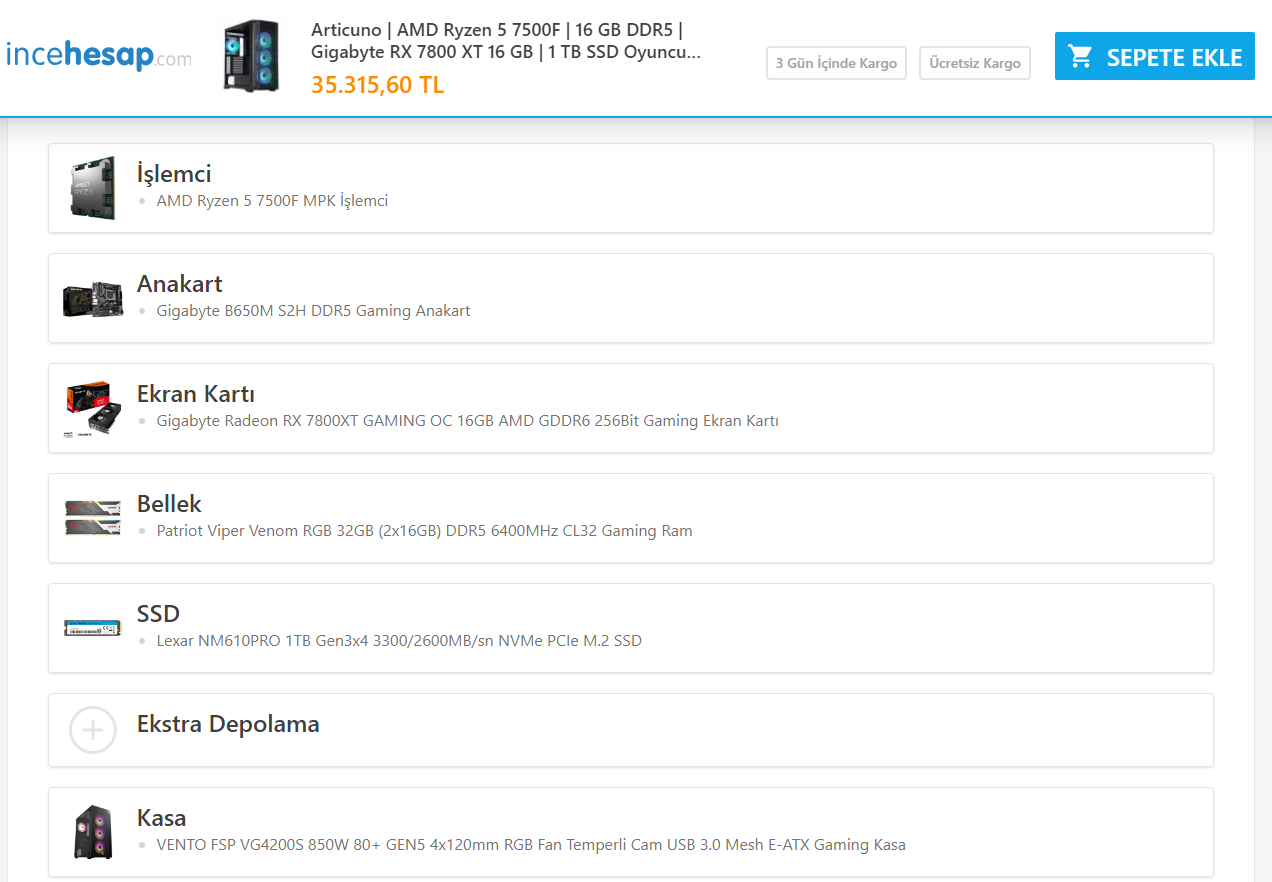Click the AMD Ryzen processor image

(93, 187)
